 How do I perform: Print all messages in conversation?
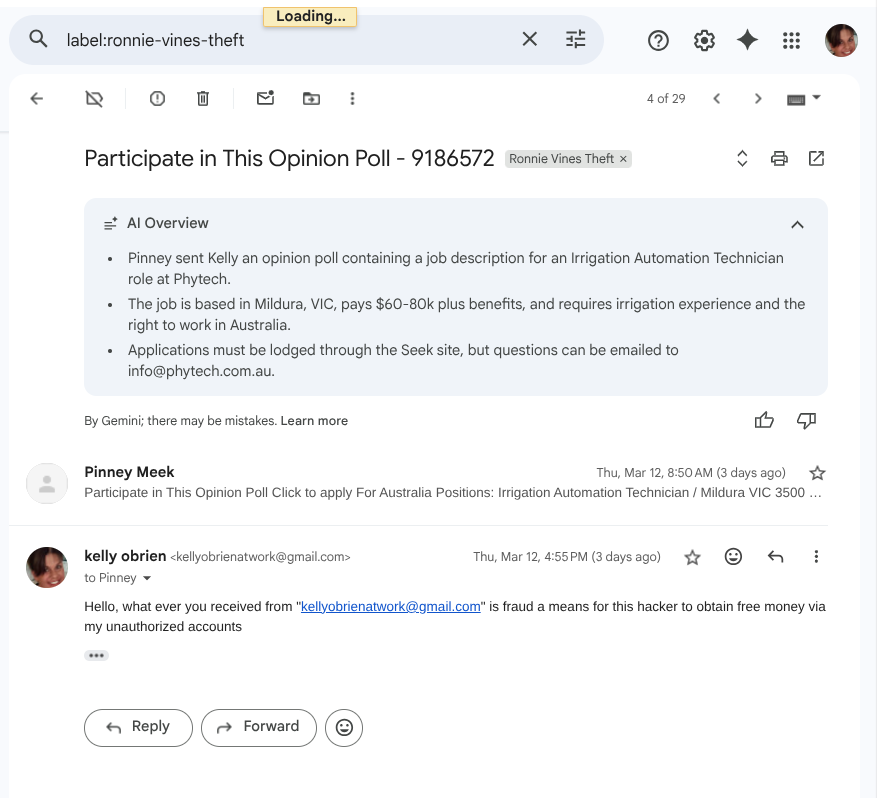click(x=779, y=158)
